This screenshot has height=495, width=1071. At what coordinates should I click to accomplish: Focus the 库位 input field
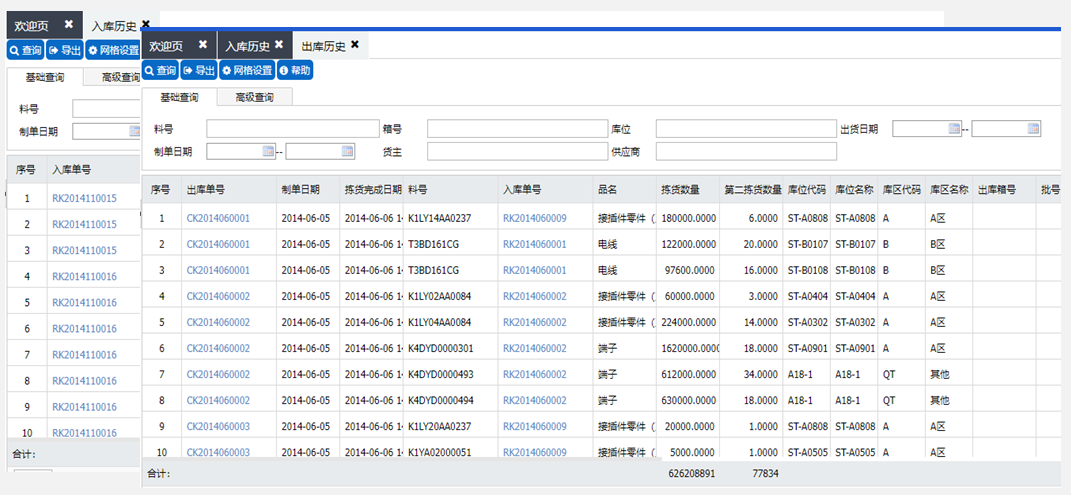tap(746, 128)
